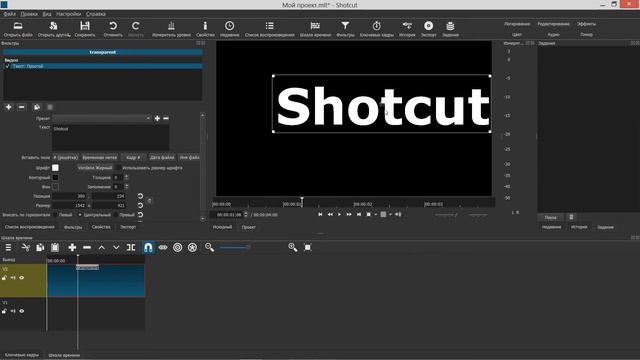The width and height of the screenshot is (640, 360).
Task: Open Фильтры funnel icon in main toolbar
Action: click(x=345, y=26)
